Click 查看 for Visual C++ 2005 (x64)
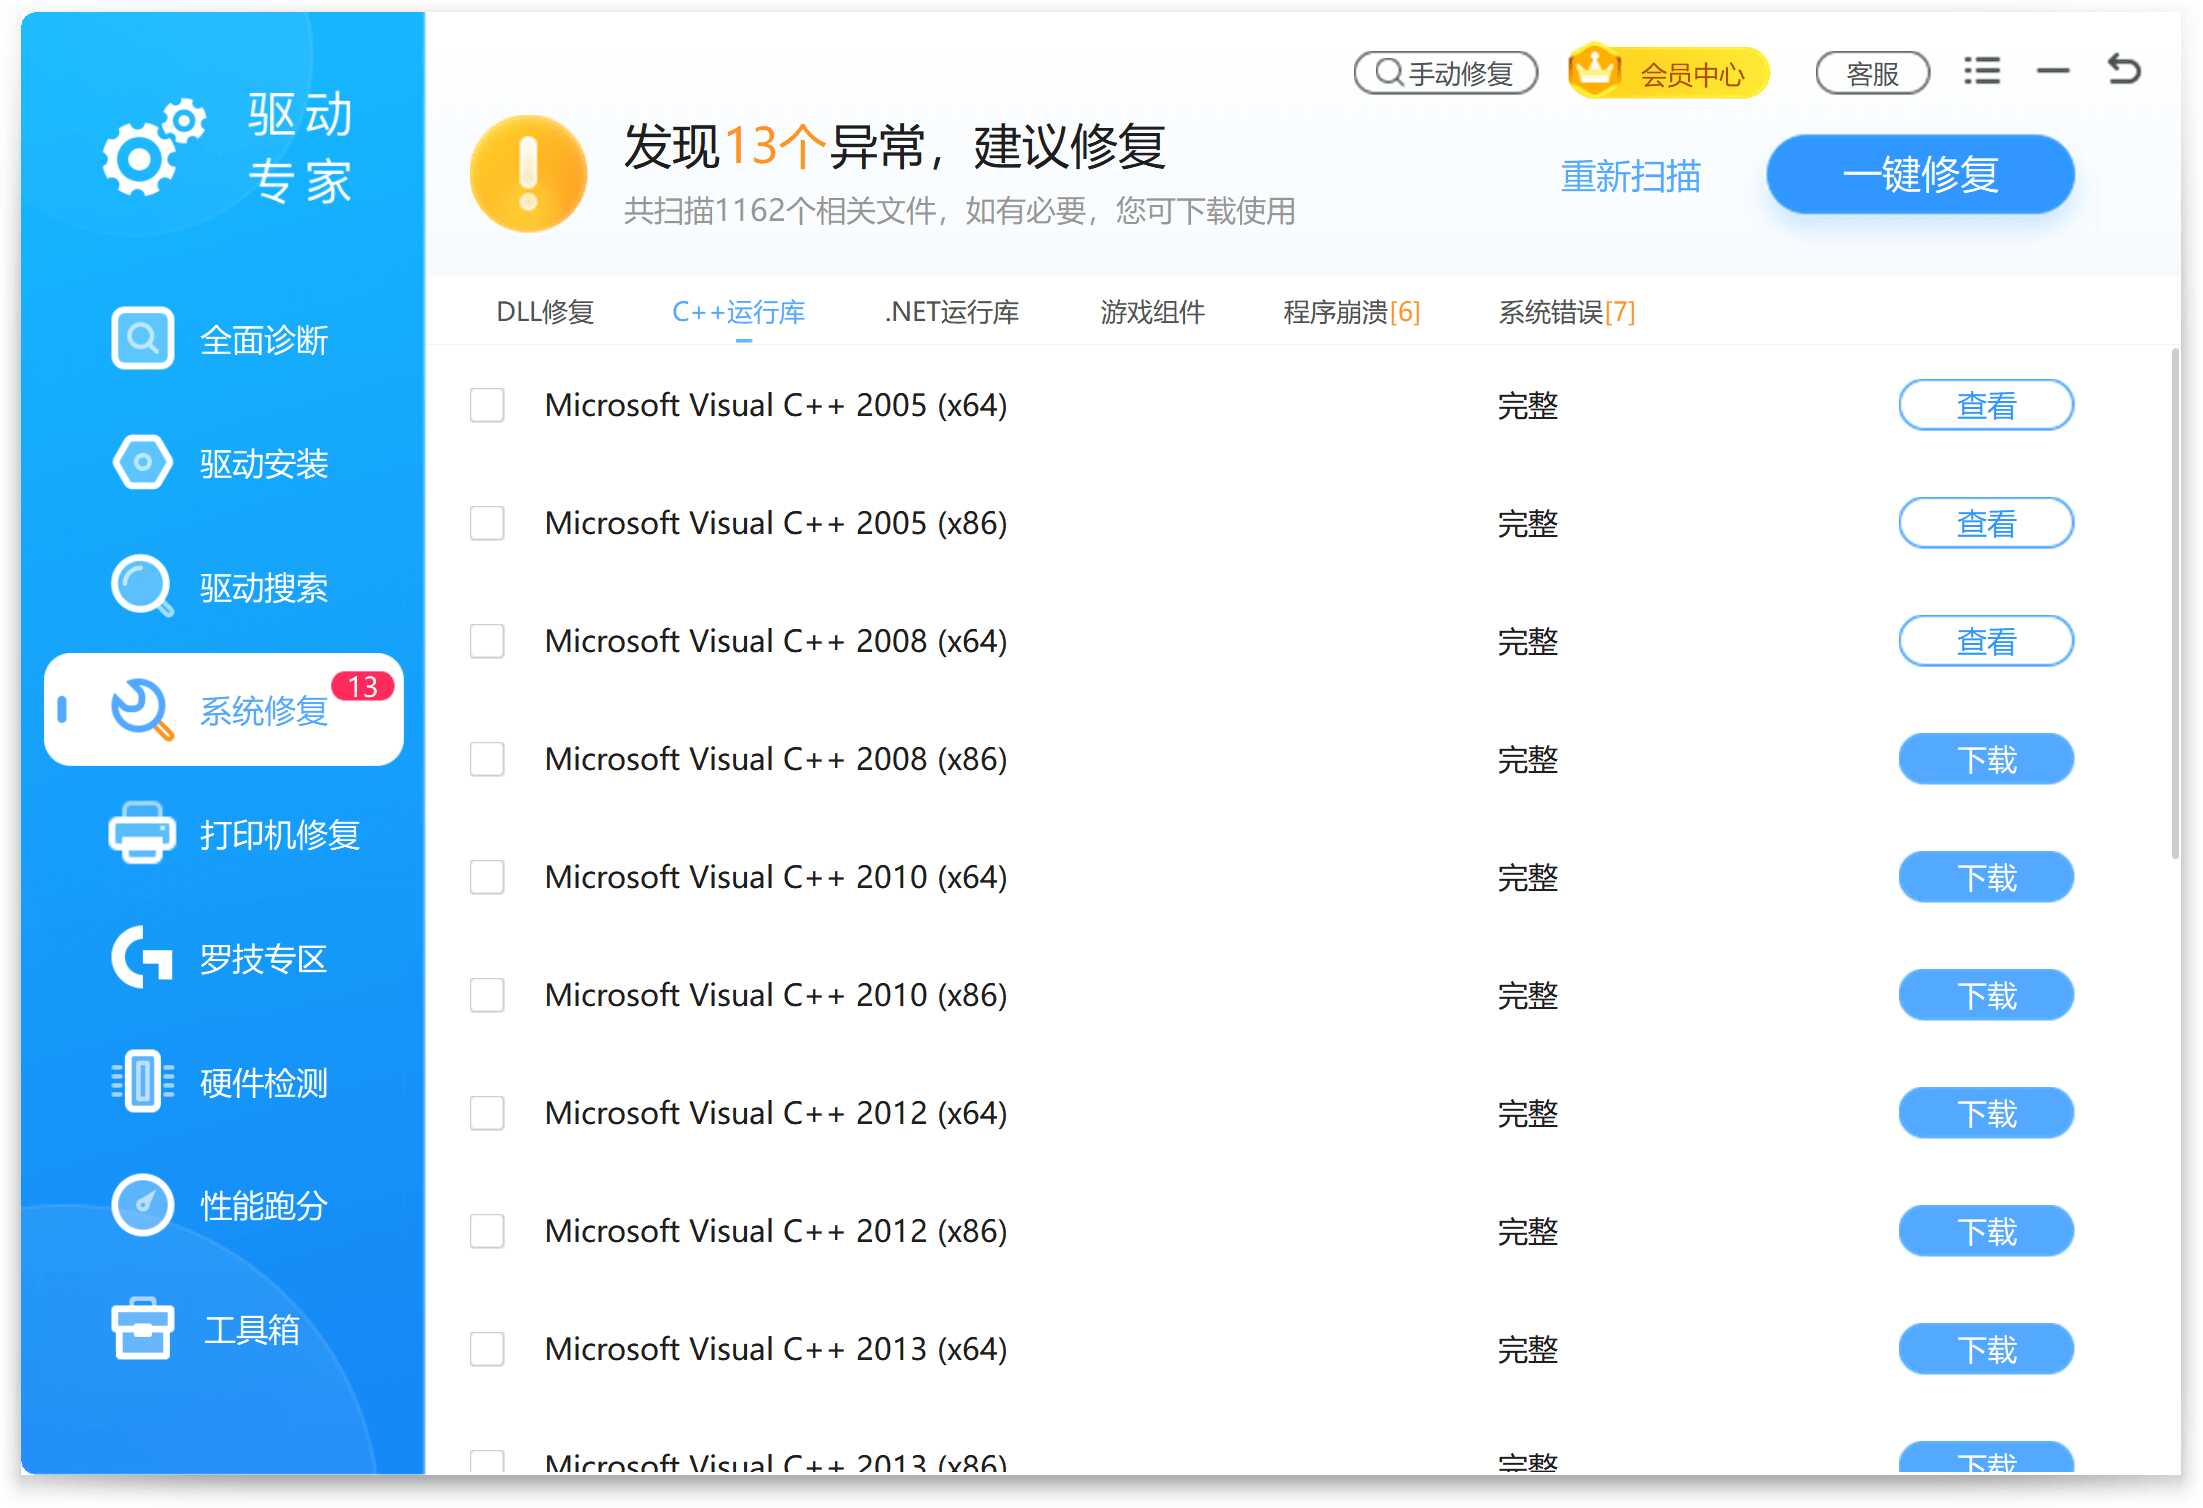This screenshot has width=2203, height=1508. click(x=1986, y=405)
